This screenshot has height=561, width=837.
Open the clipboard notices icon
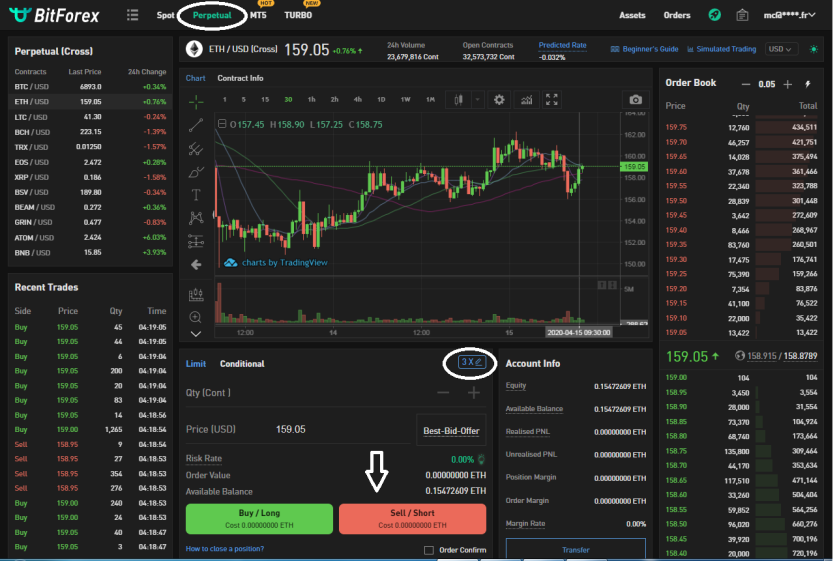742,15
